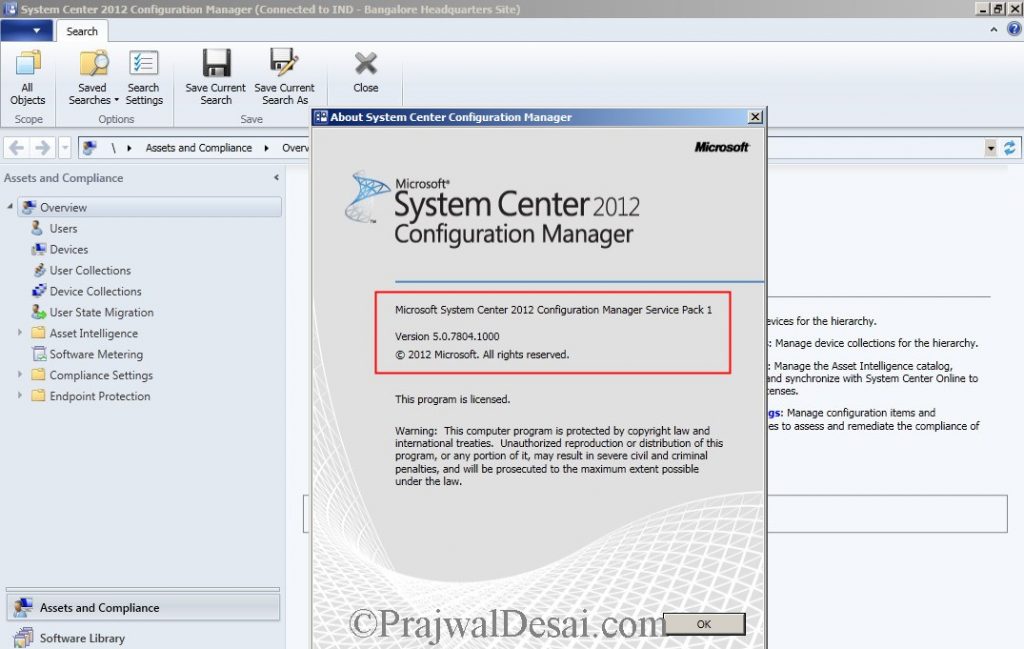The height and width of the screenshot is (649, 1024).
Task: Click OK in the About dialog
Action: click(704, 624)
